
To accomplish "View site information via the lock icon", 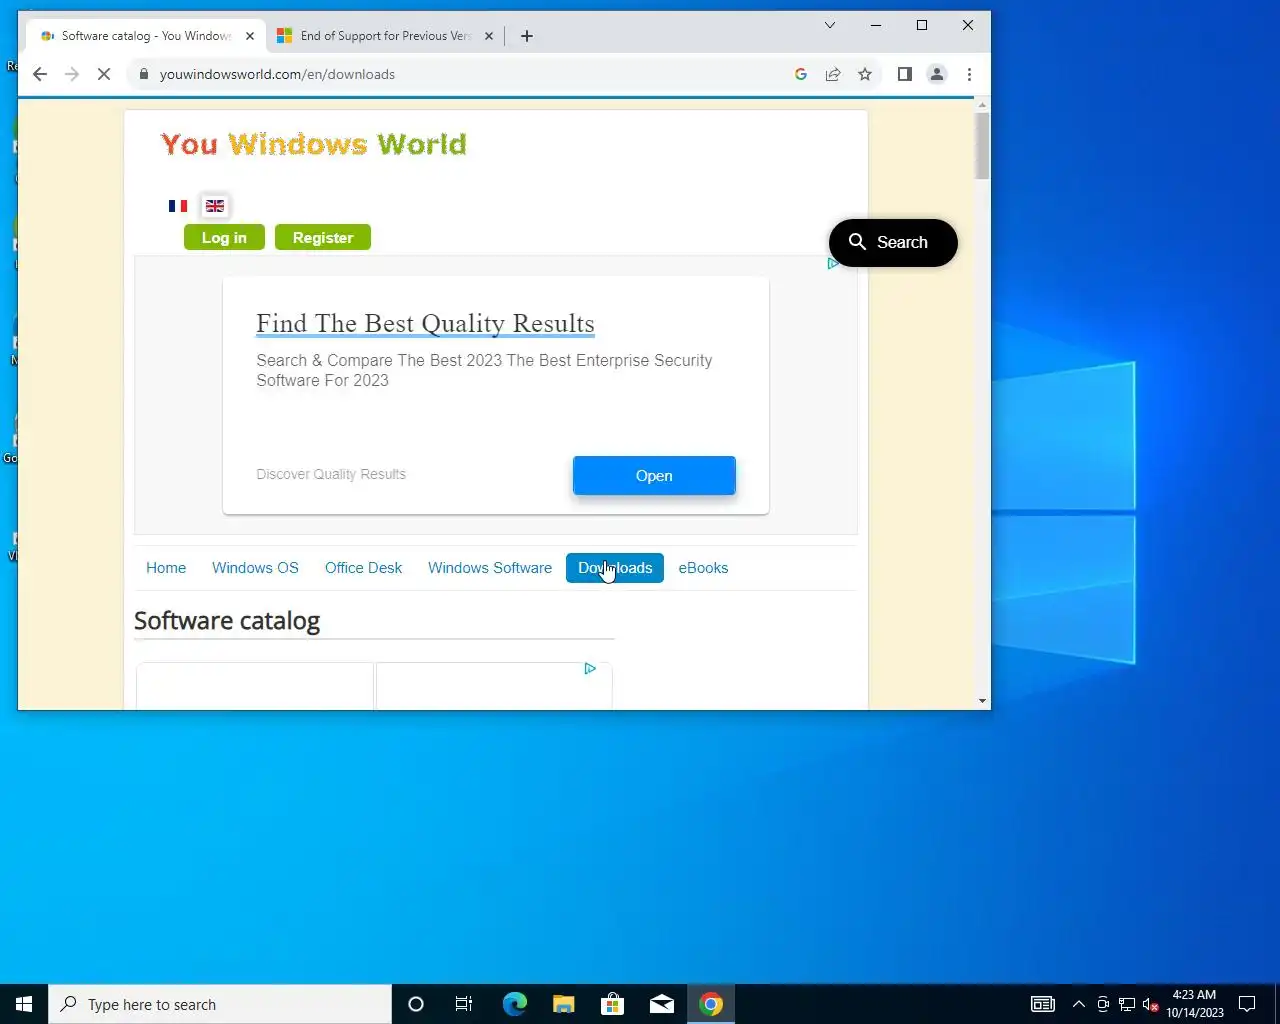I will tap(144, 74).
